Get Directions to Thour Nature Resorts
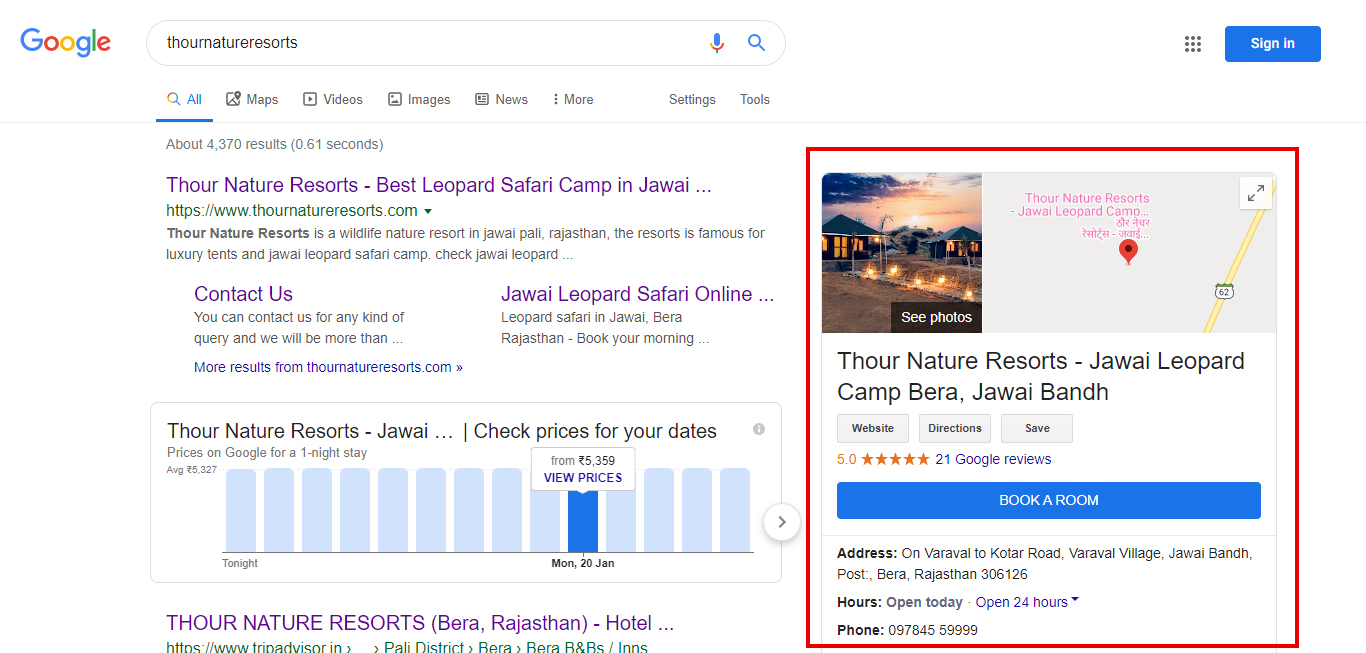Viewport: 1366px width, 653px height. pyautogui.click(x=955, y=428)
